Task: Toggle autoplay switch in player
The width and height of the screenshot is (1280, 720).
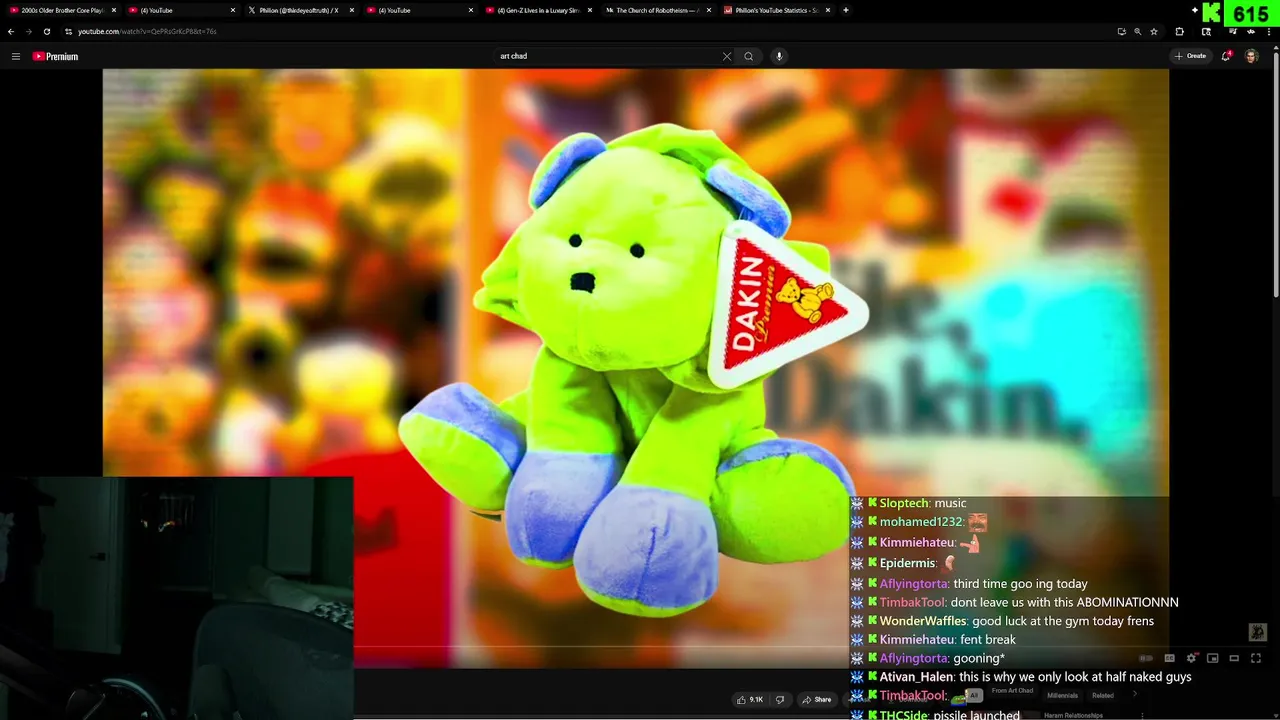Action: pyautogui.click(x=1146, y=658)
